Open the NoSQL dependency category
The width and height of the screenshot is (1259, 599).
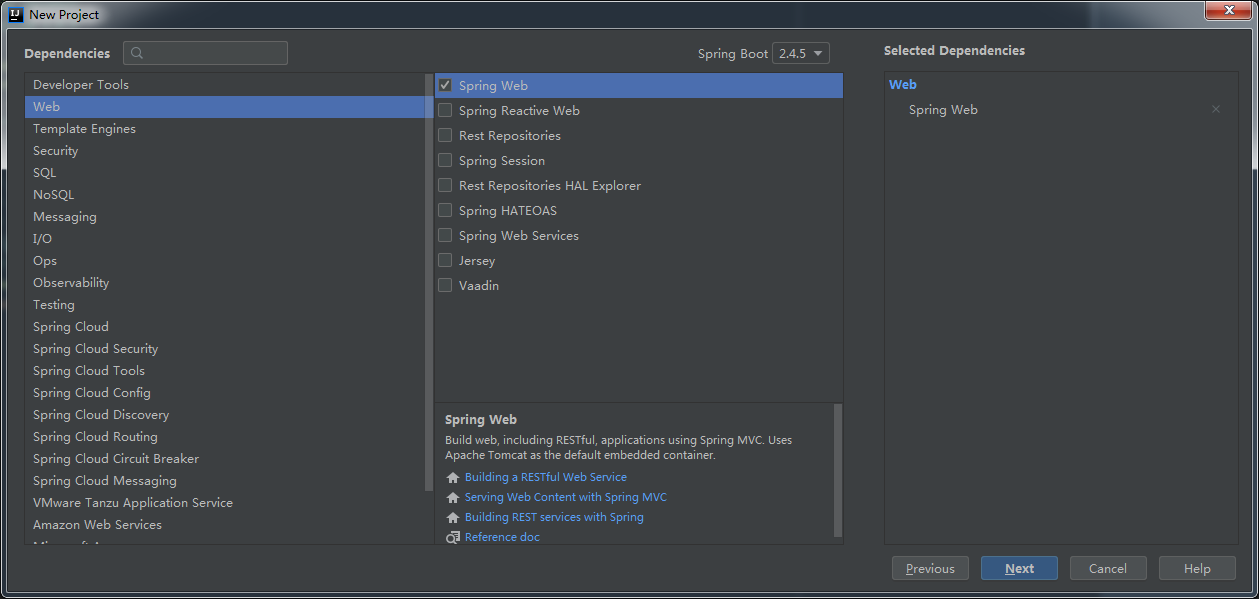(53, 195)
